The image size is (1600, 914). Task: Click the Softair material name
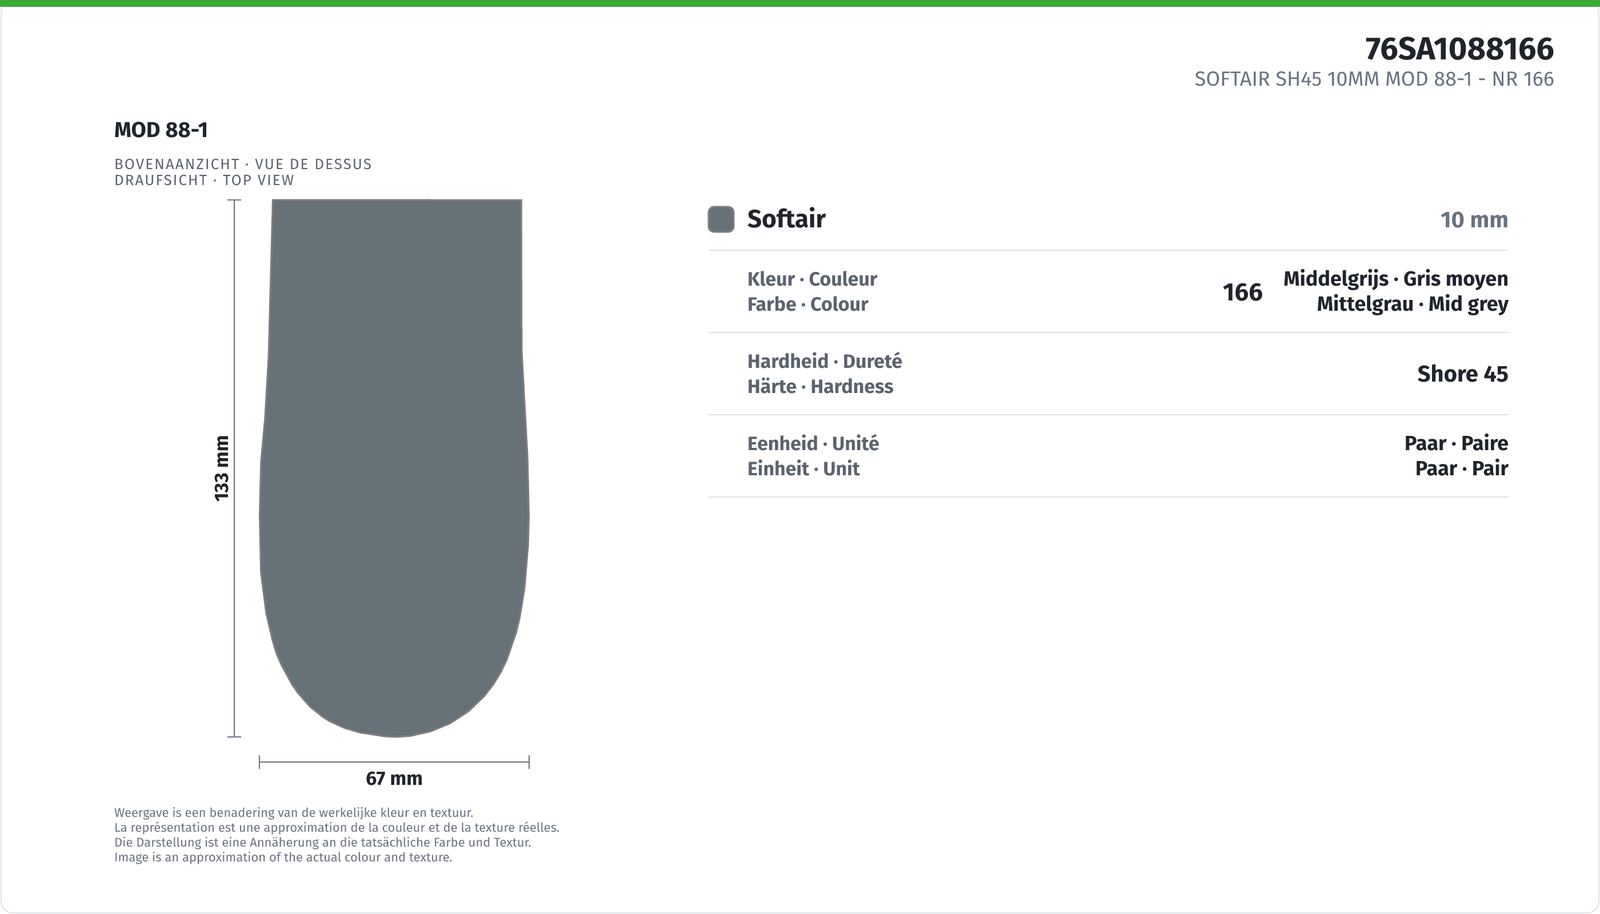point(786,219)
